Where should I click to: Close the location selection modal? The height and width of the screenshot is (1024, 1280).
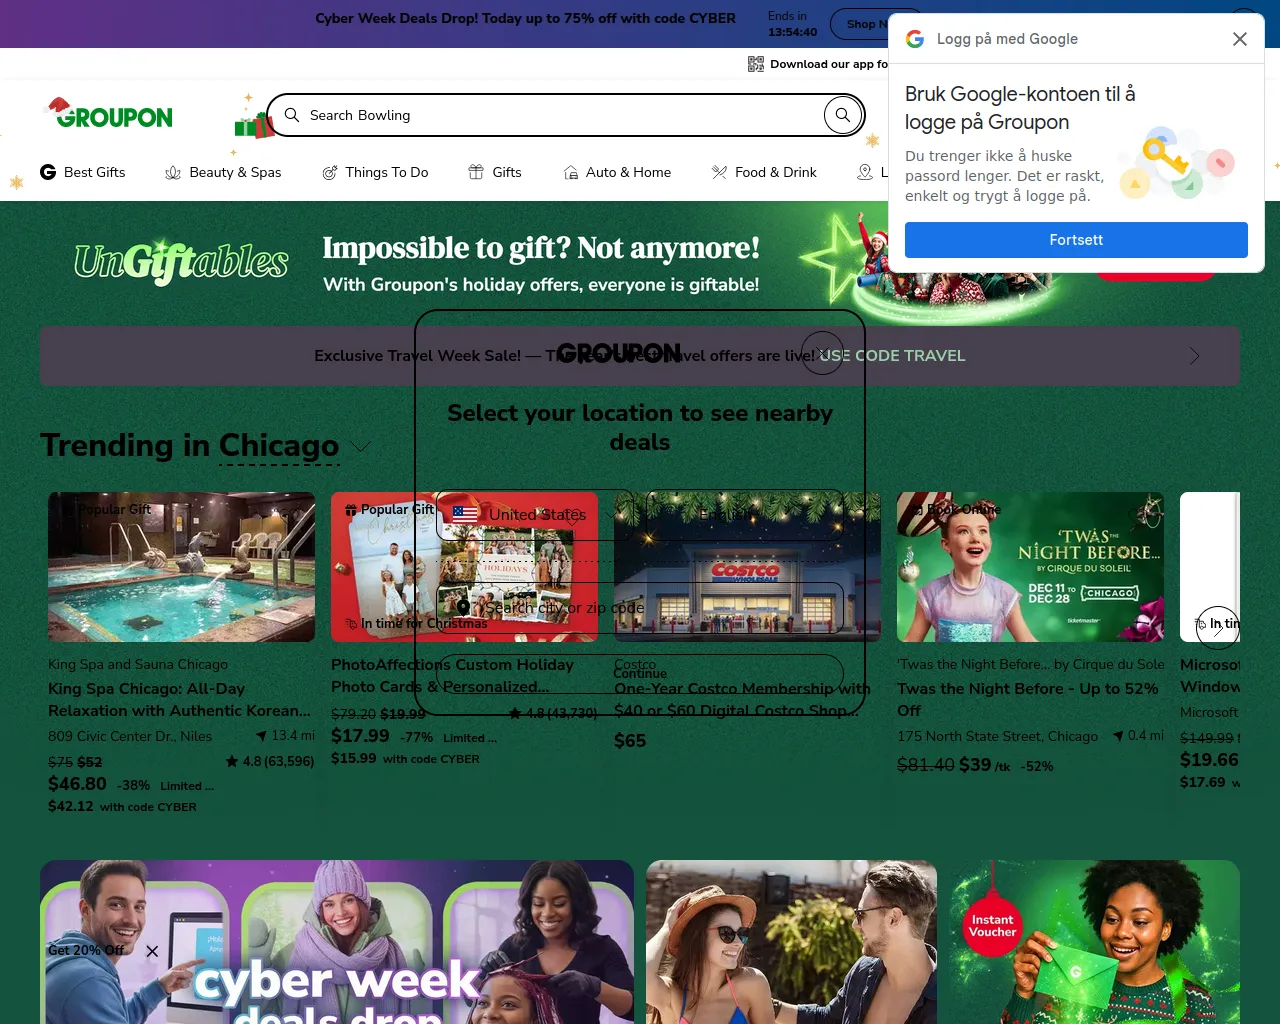point(823,353)
